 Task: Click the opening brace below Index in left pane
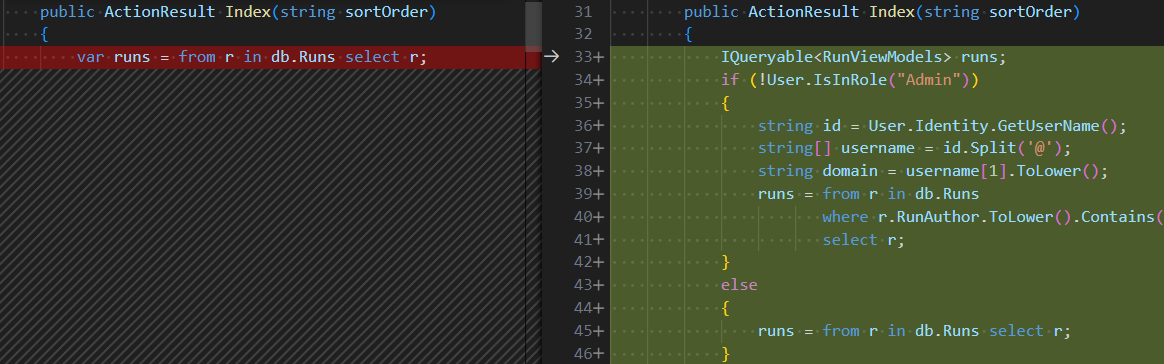click(x=45, y=35)
